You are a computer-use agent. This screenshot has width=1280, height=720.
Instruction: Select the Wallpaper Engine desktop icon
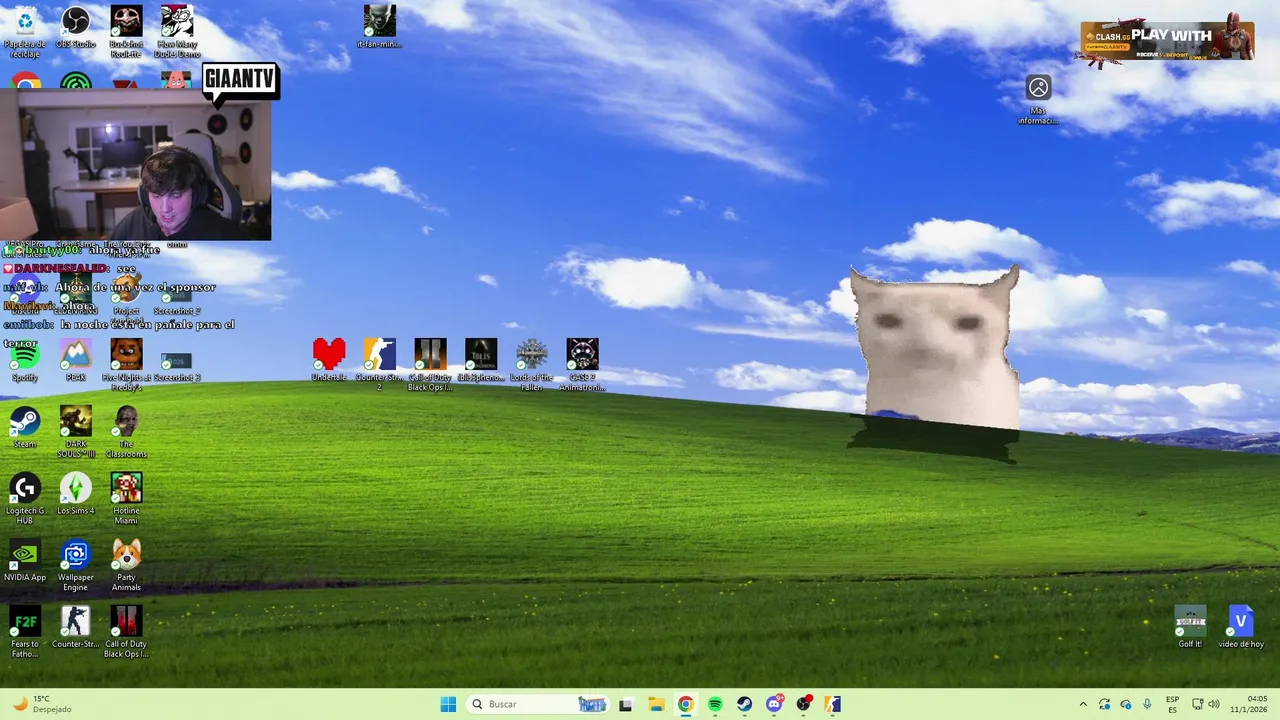tap(76, 565)
